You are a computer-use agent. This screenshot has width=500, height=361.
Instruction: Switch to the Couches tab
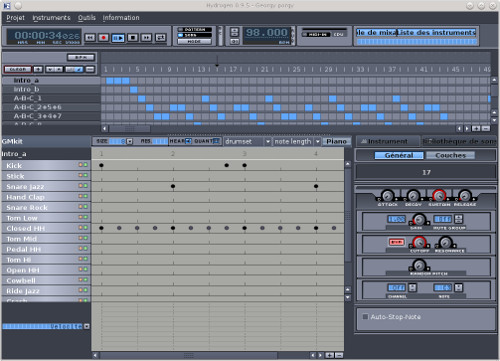point(450,155)
